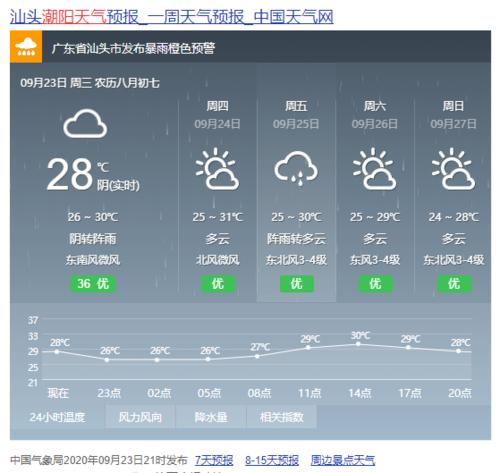Viewport: 500px width, 473px height.
Task: Click Sunday's 东北风3-4级 wind text
Action: point(454,260)
